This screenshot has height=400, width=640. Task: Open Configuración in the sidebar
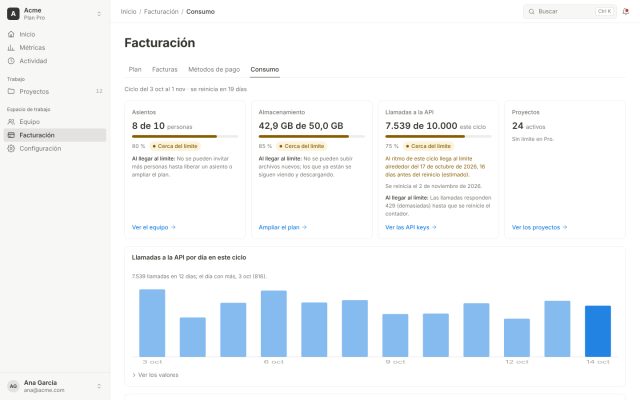click(x=55, y=149)
